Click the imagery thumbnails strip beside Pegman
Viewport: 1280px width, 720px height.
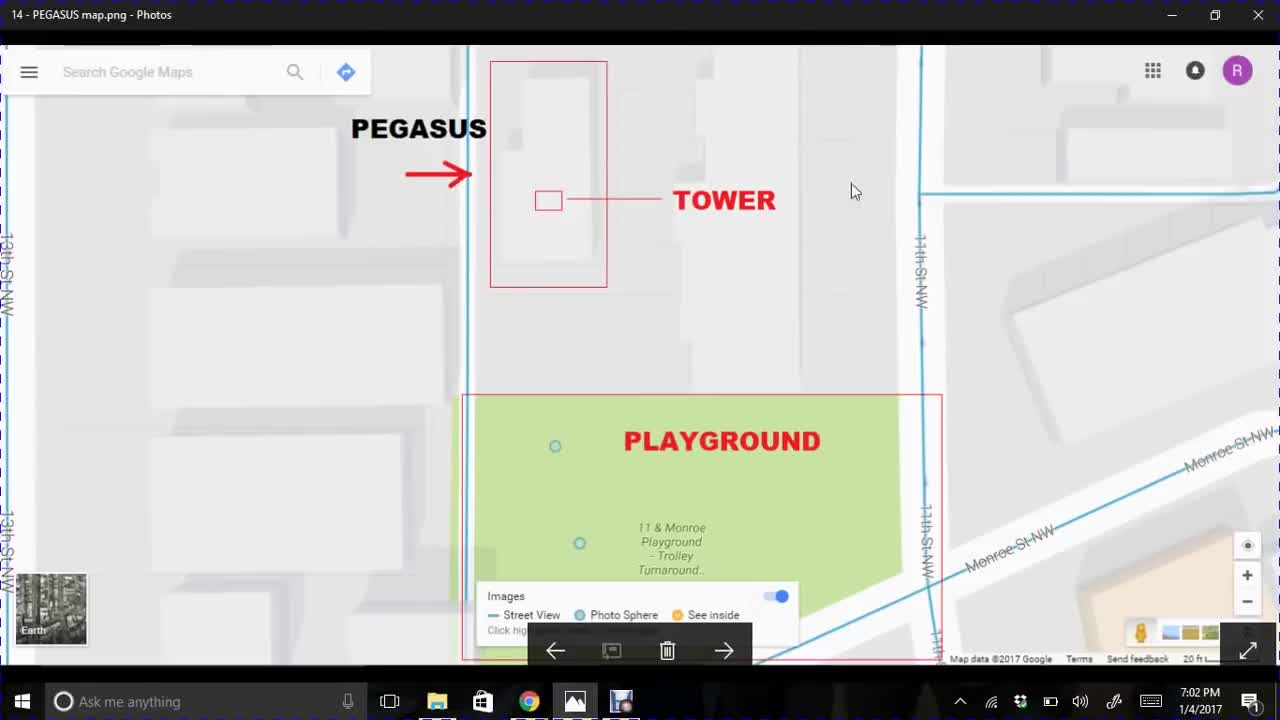[x=1190, y=633]
